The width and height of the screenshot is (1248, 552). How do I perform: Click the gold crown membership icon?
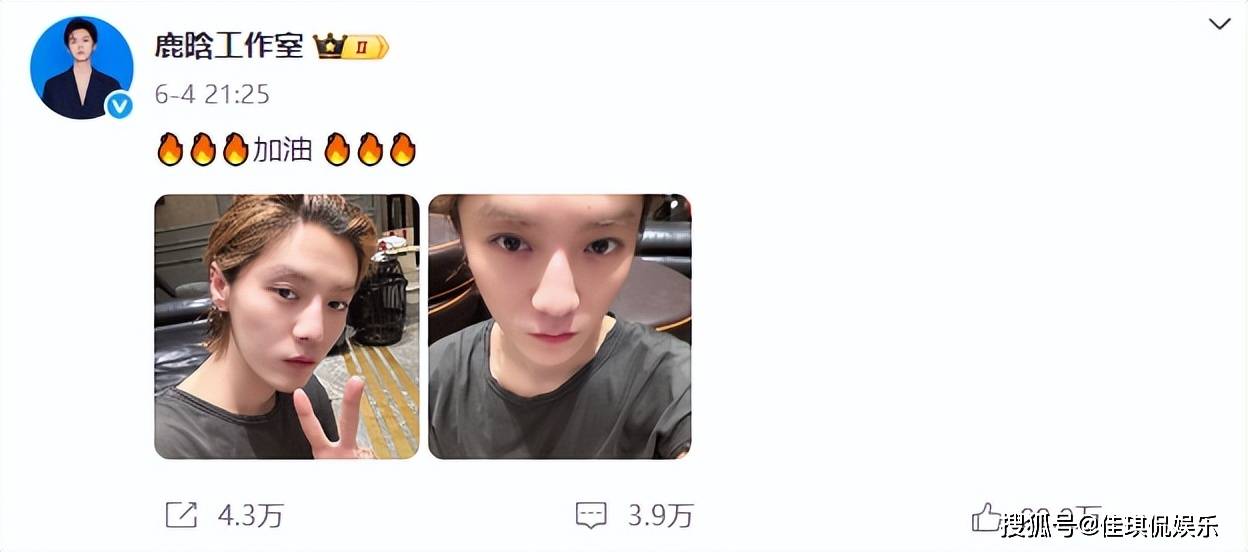[x=328, y=46]
